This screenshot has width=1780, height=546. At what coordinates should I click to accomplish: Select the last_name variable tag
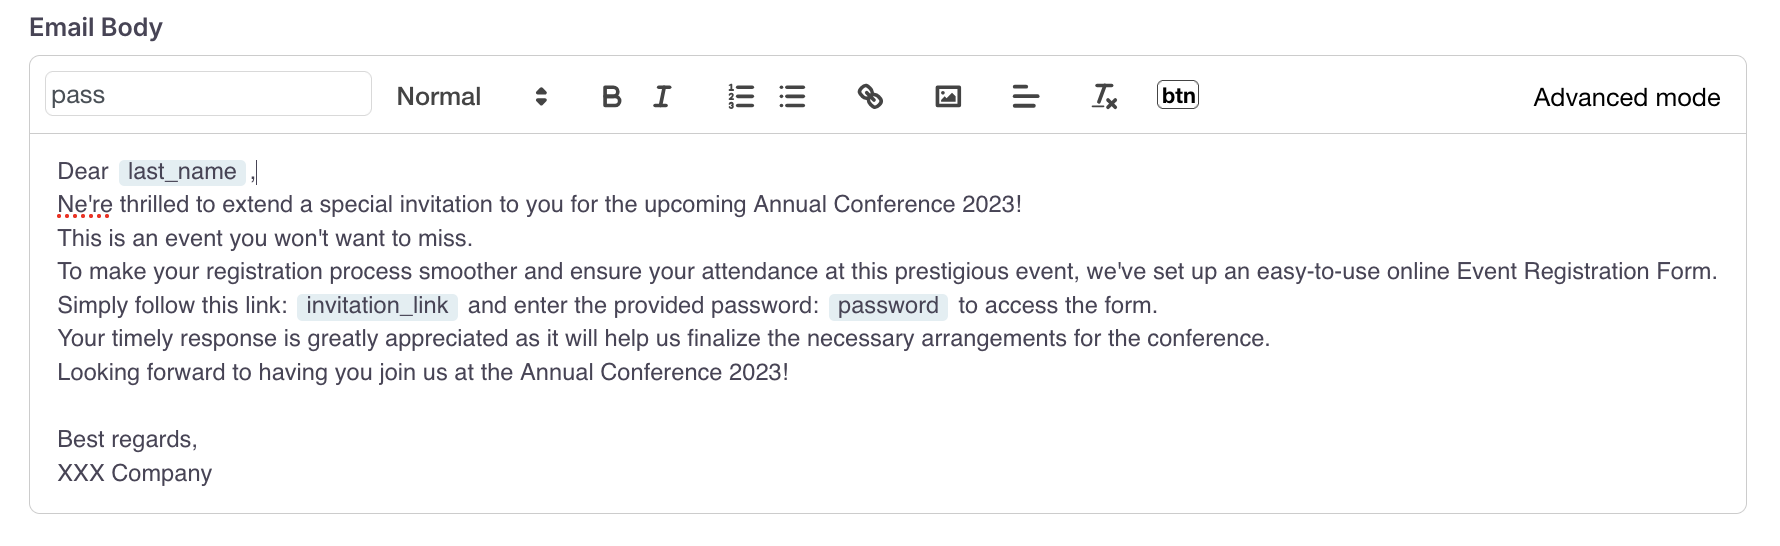(x=182, y=172)
